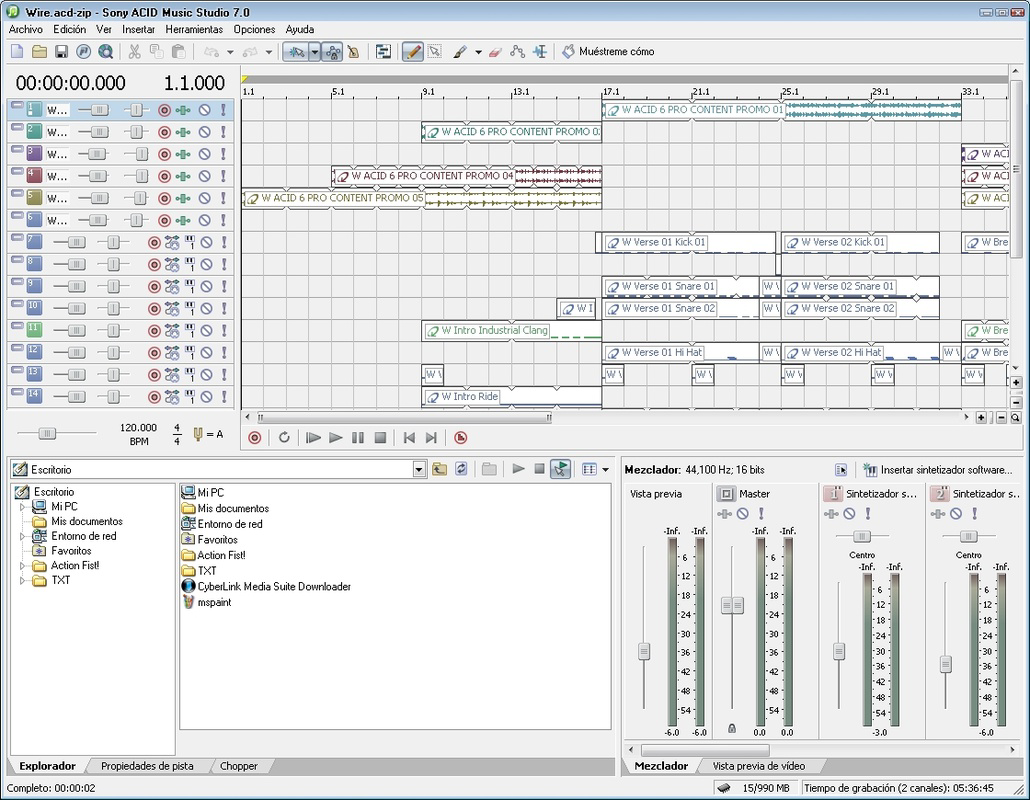Select the Draw pencil tool
The image size is (1030, 800).
(412, 51)
